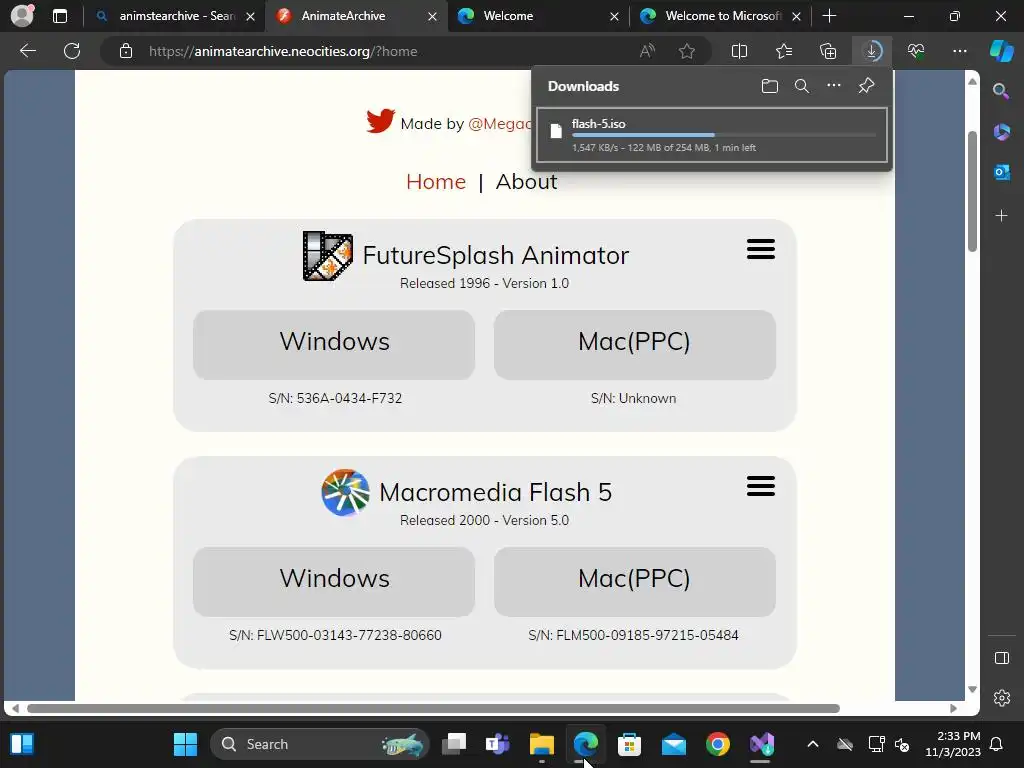Add a sidebar app with plus

point(1001,216)
